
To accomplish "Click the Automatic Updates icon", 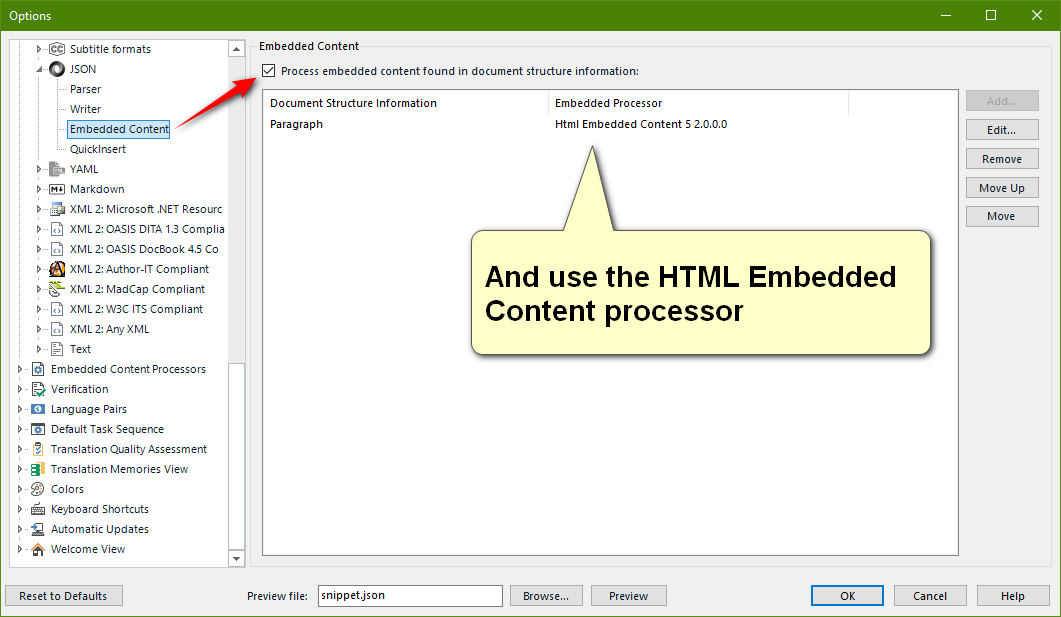I will 38,529.
